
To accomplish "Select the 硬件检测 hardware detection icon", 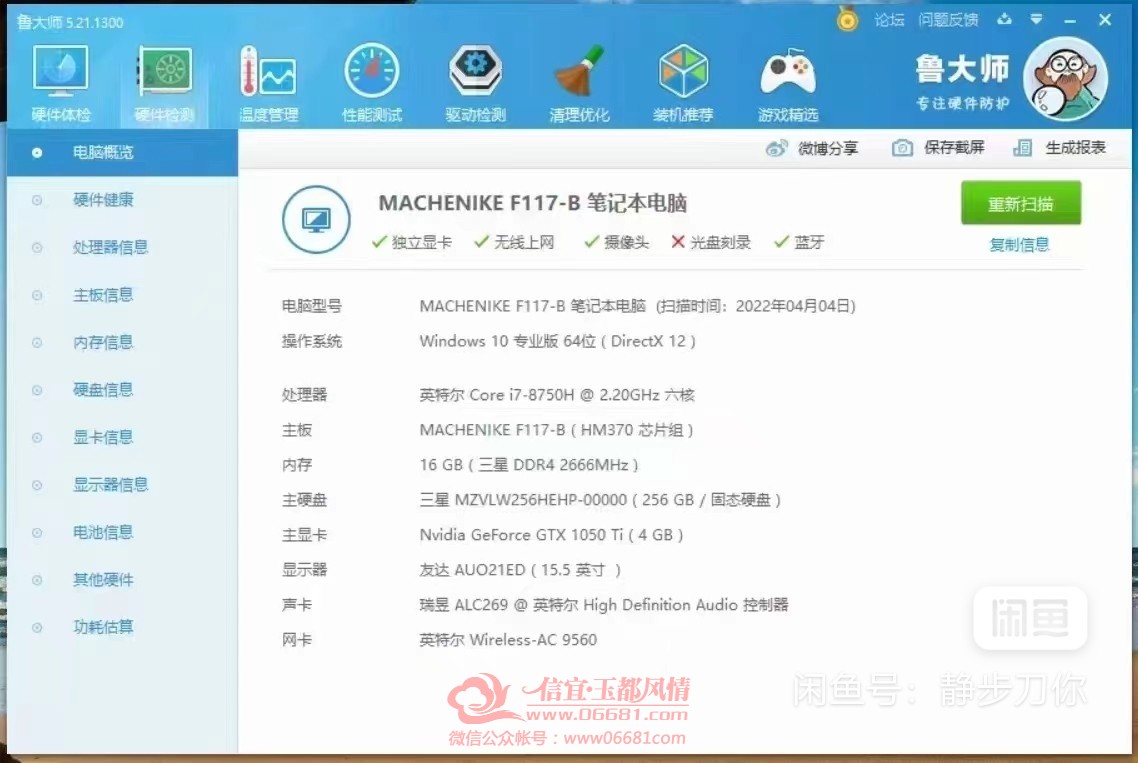I will tap(165, 83).
